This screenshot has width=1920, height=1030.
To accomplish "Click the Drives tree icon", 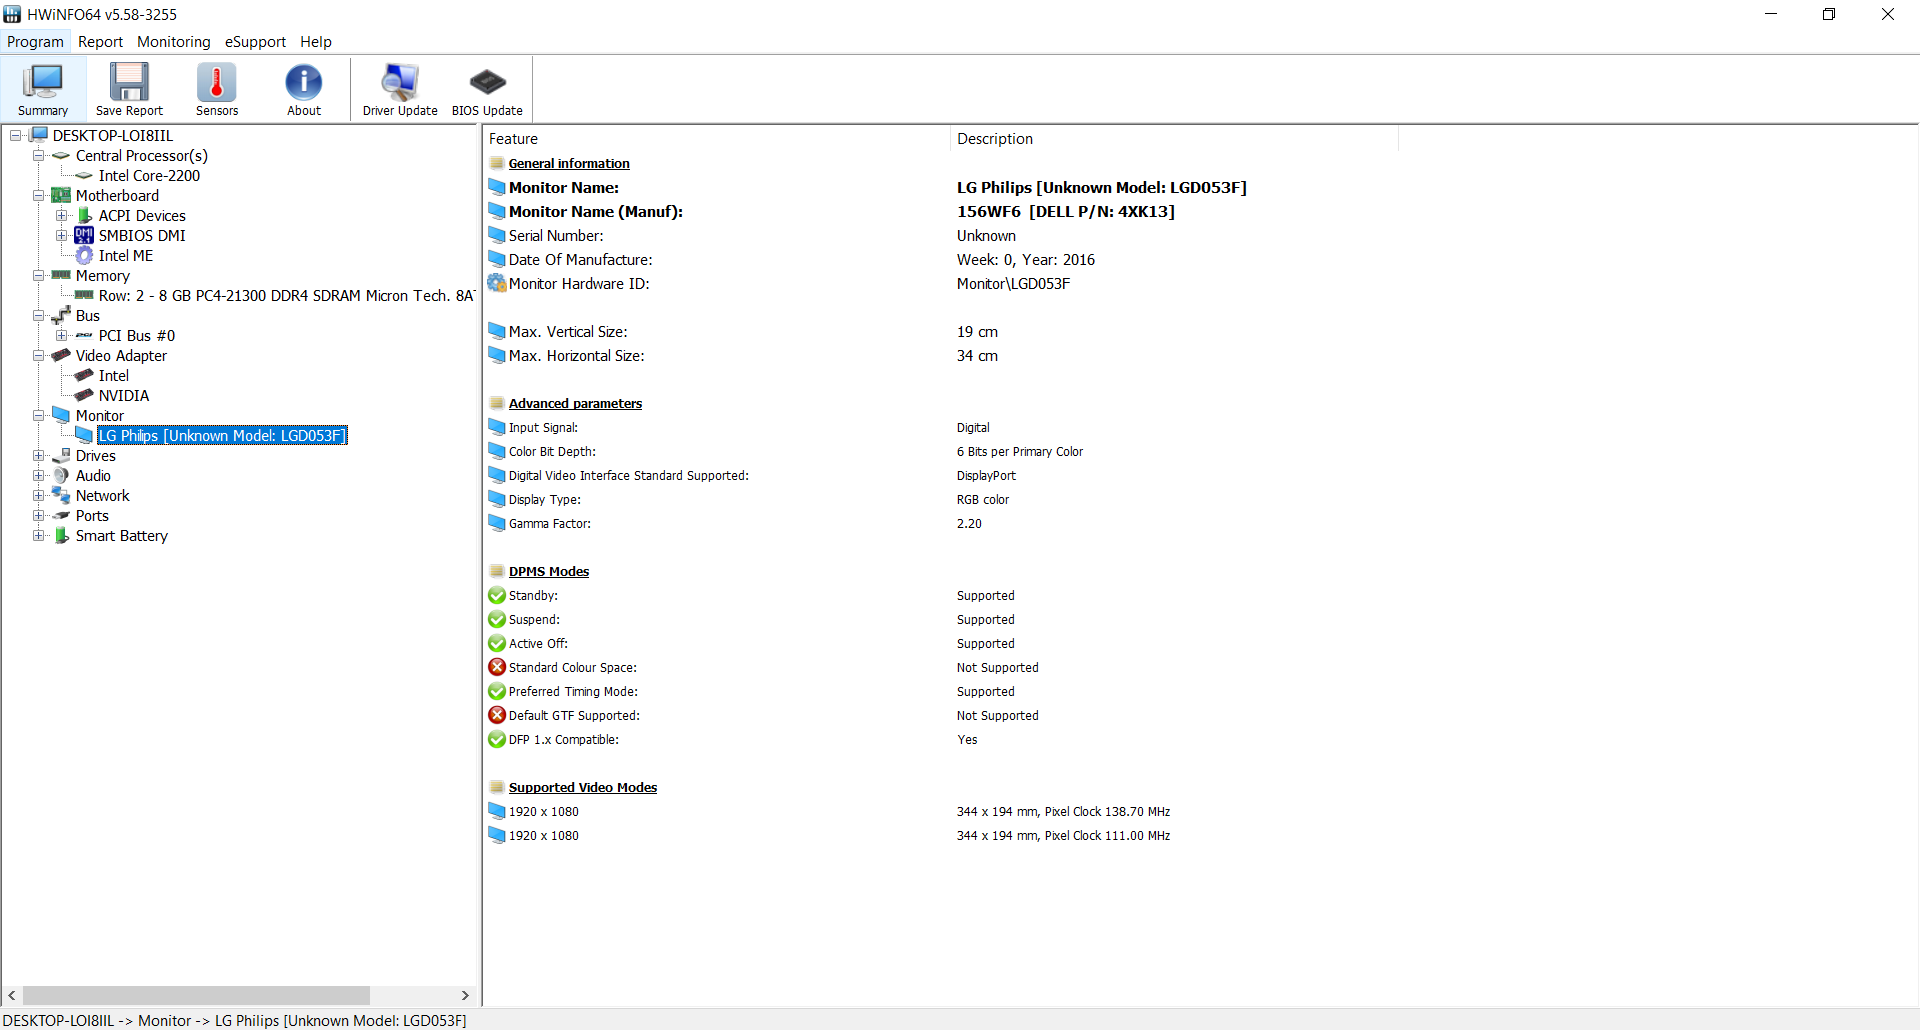I will tap(61, 455).
